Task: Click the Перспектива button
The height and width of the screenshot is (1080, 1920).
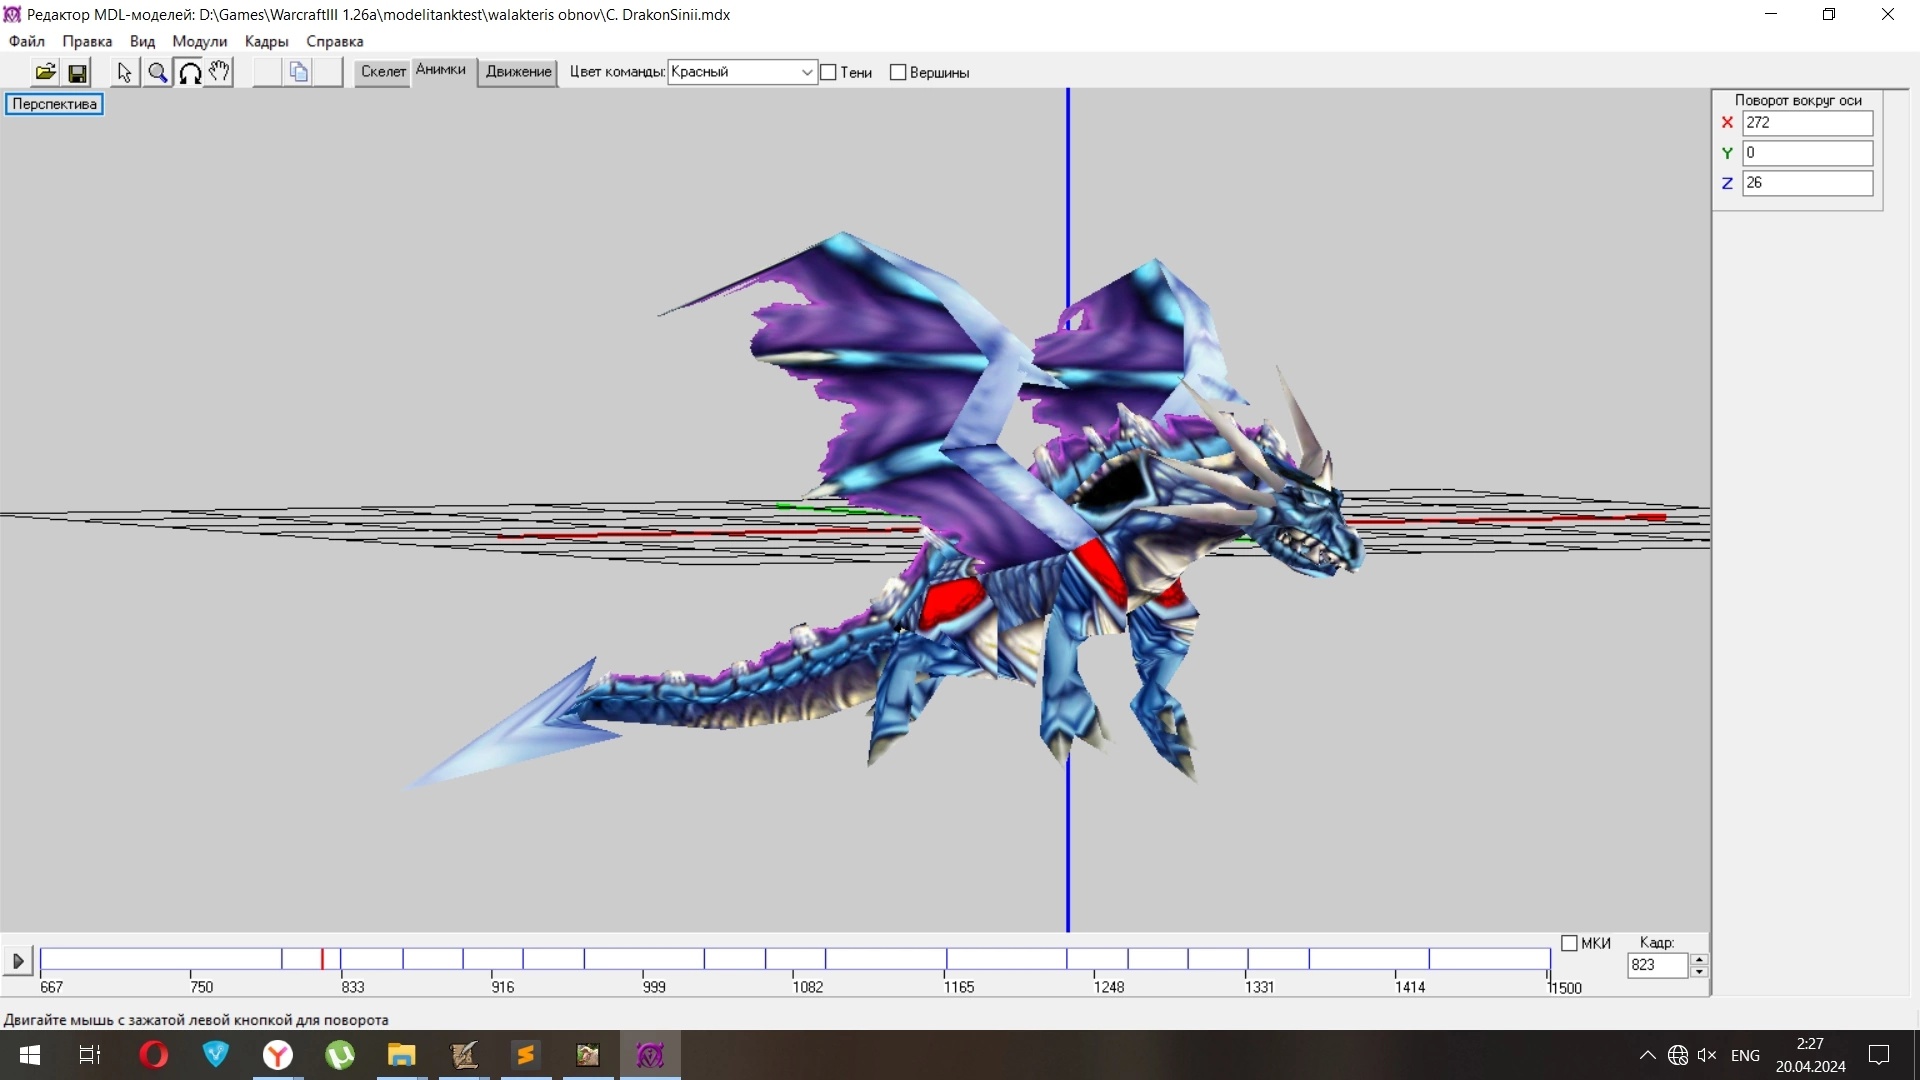Action: click(x=54, y=104)
